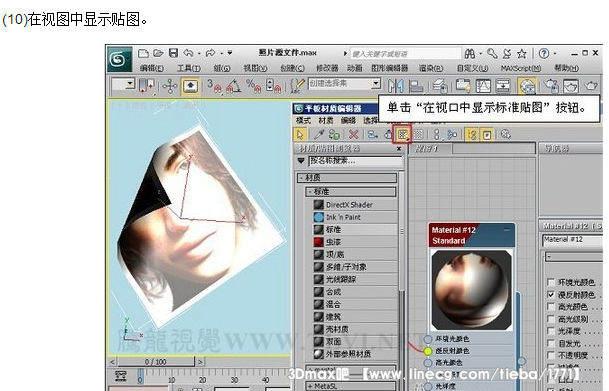Click the highlighted Material Editor toolbar icon
This screenshot has height=391, width=609.
527,86
